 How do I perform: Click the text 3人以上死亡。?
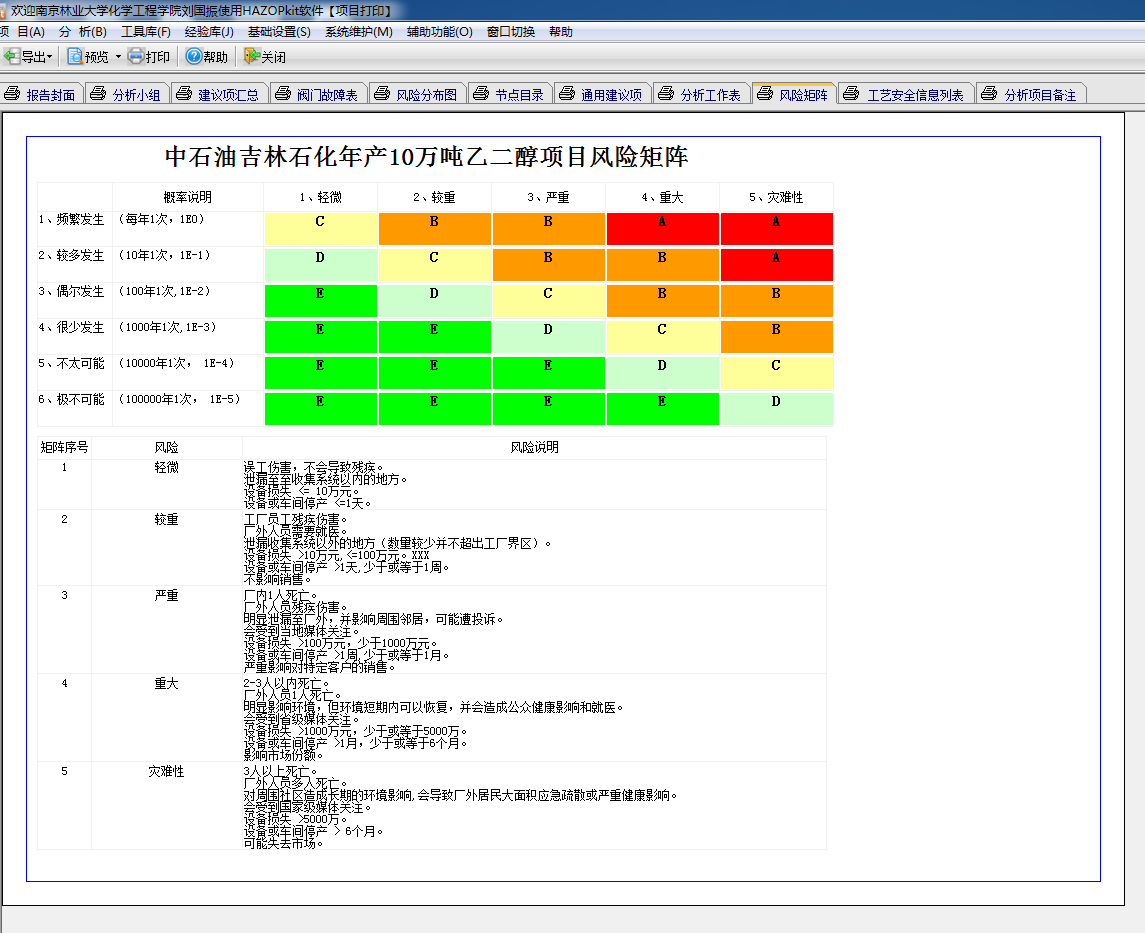pyautogui.click(x=280, y=772)
